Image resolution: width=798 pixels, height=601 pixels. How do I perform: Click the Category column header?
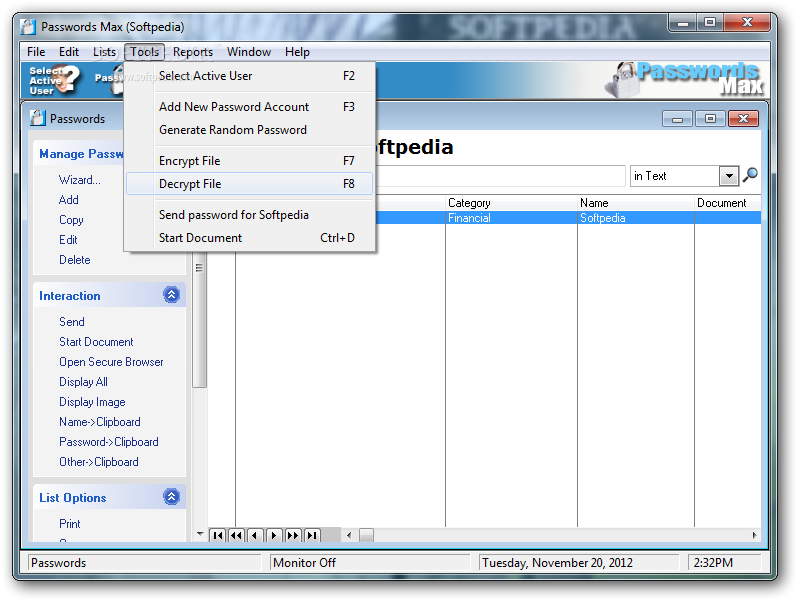tap(511, 203)
